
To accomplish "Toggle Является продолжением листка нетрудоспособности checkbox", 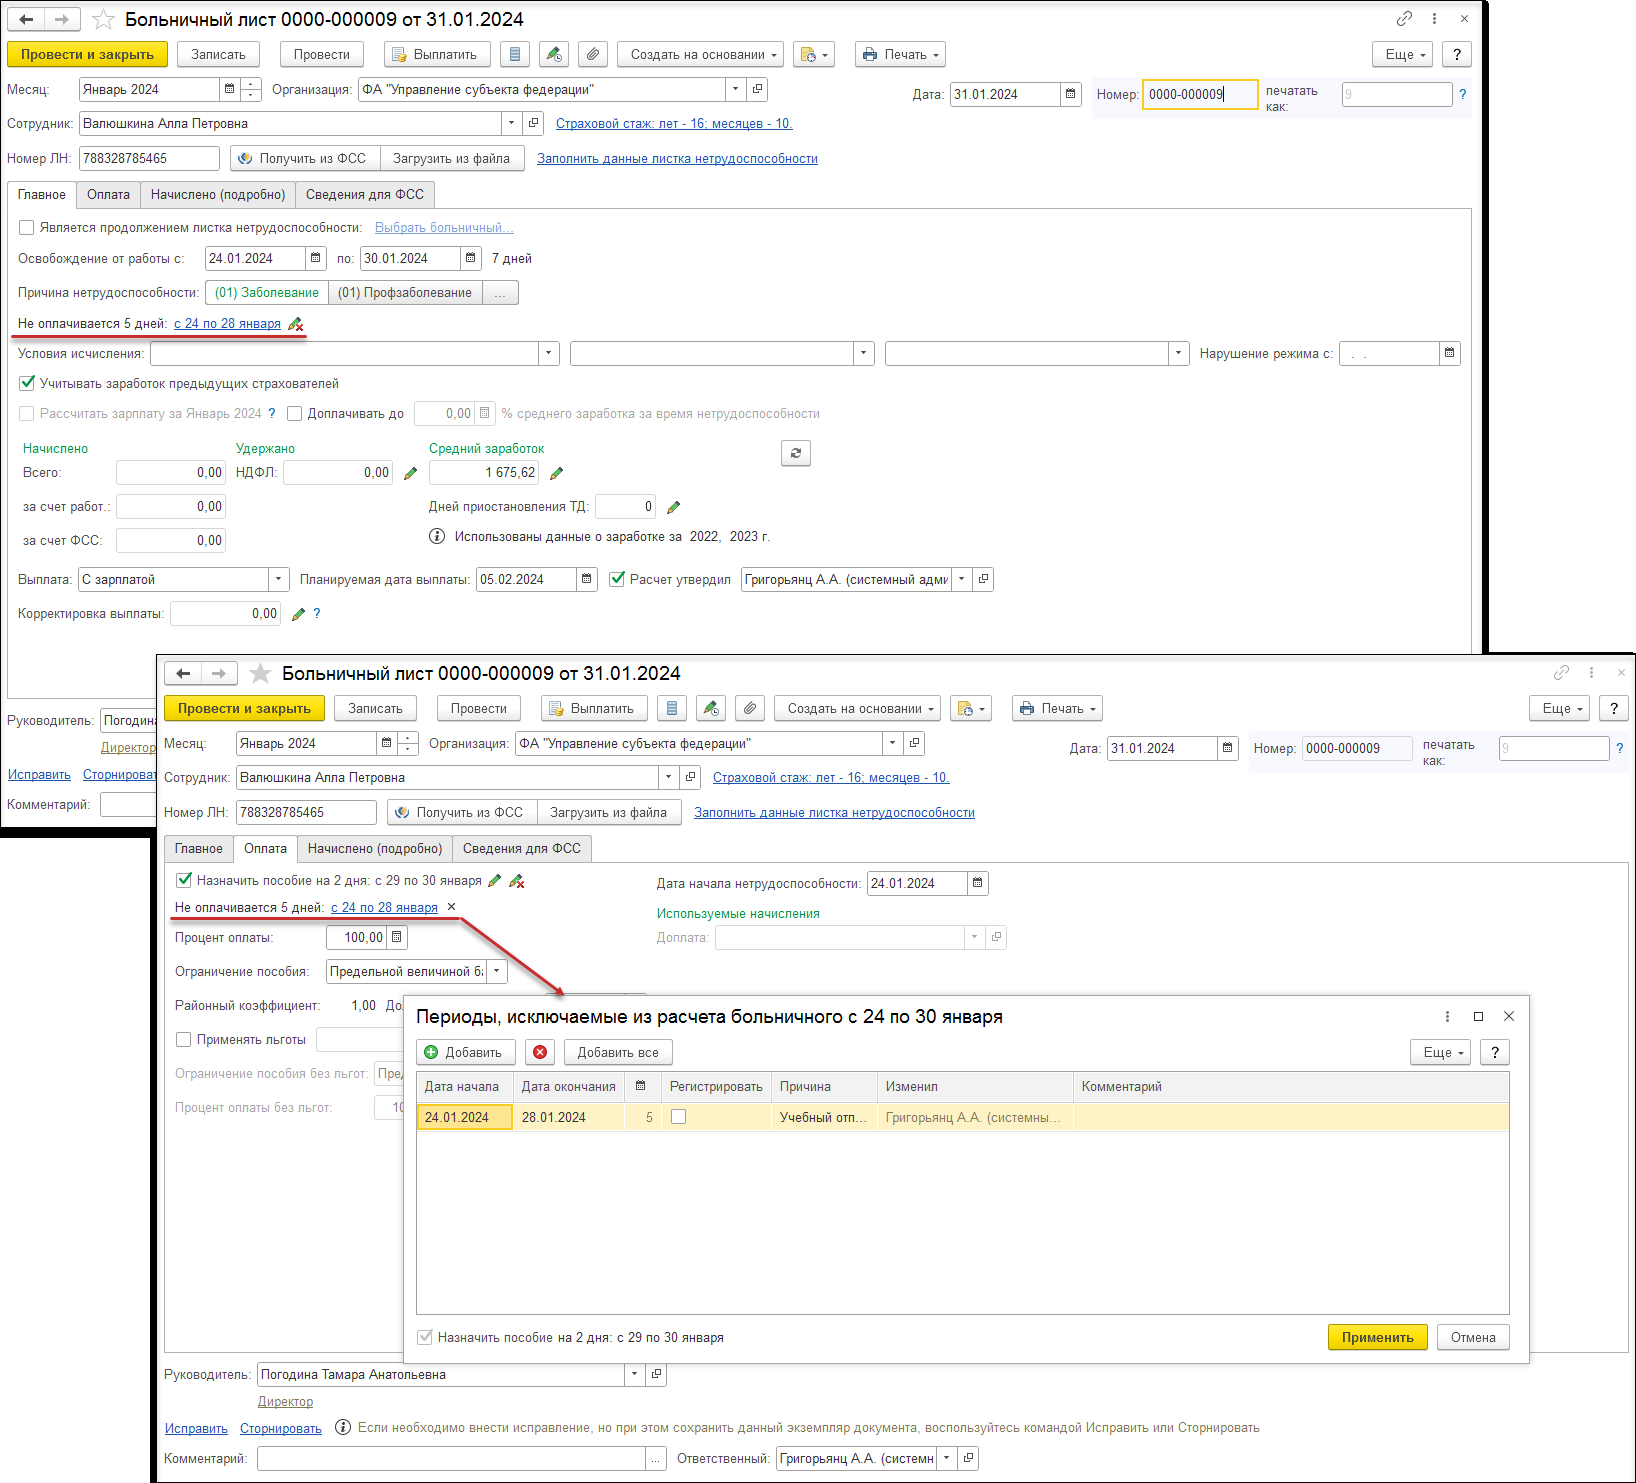I will click(x=27, y=228).
